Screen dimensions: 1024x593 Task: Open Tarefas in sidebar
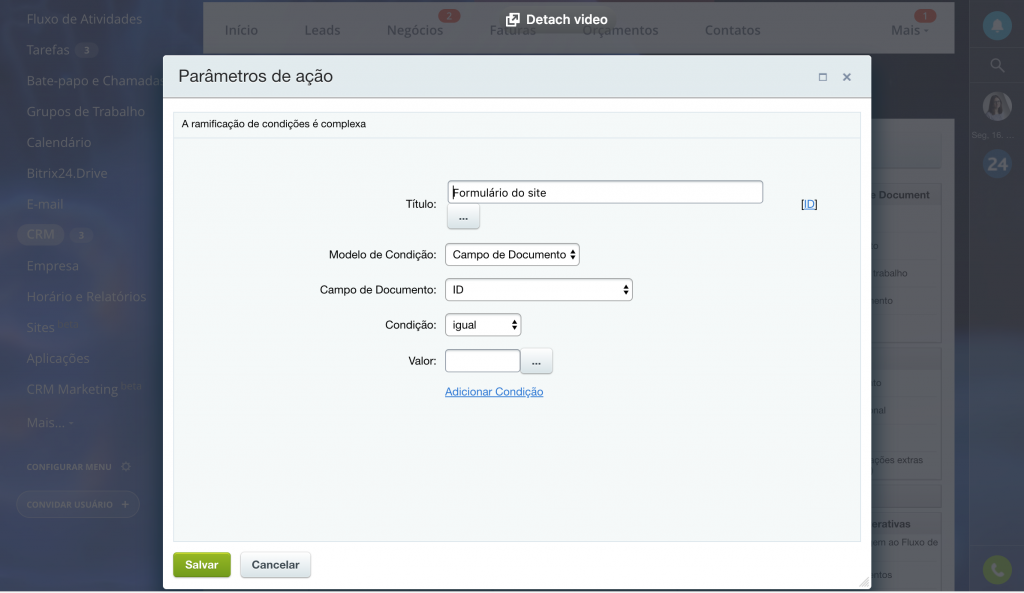click(48, 50)
